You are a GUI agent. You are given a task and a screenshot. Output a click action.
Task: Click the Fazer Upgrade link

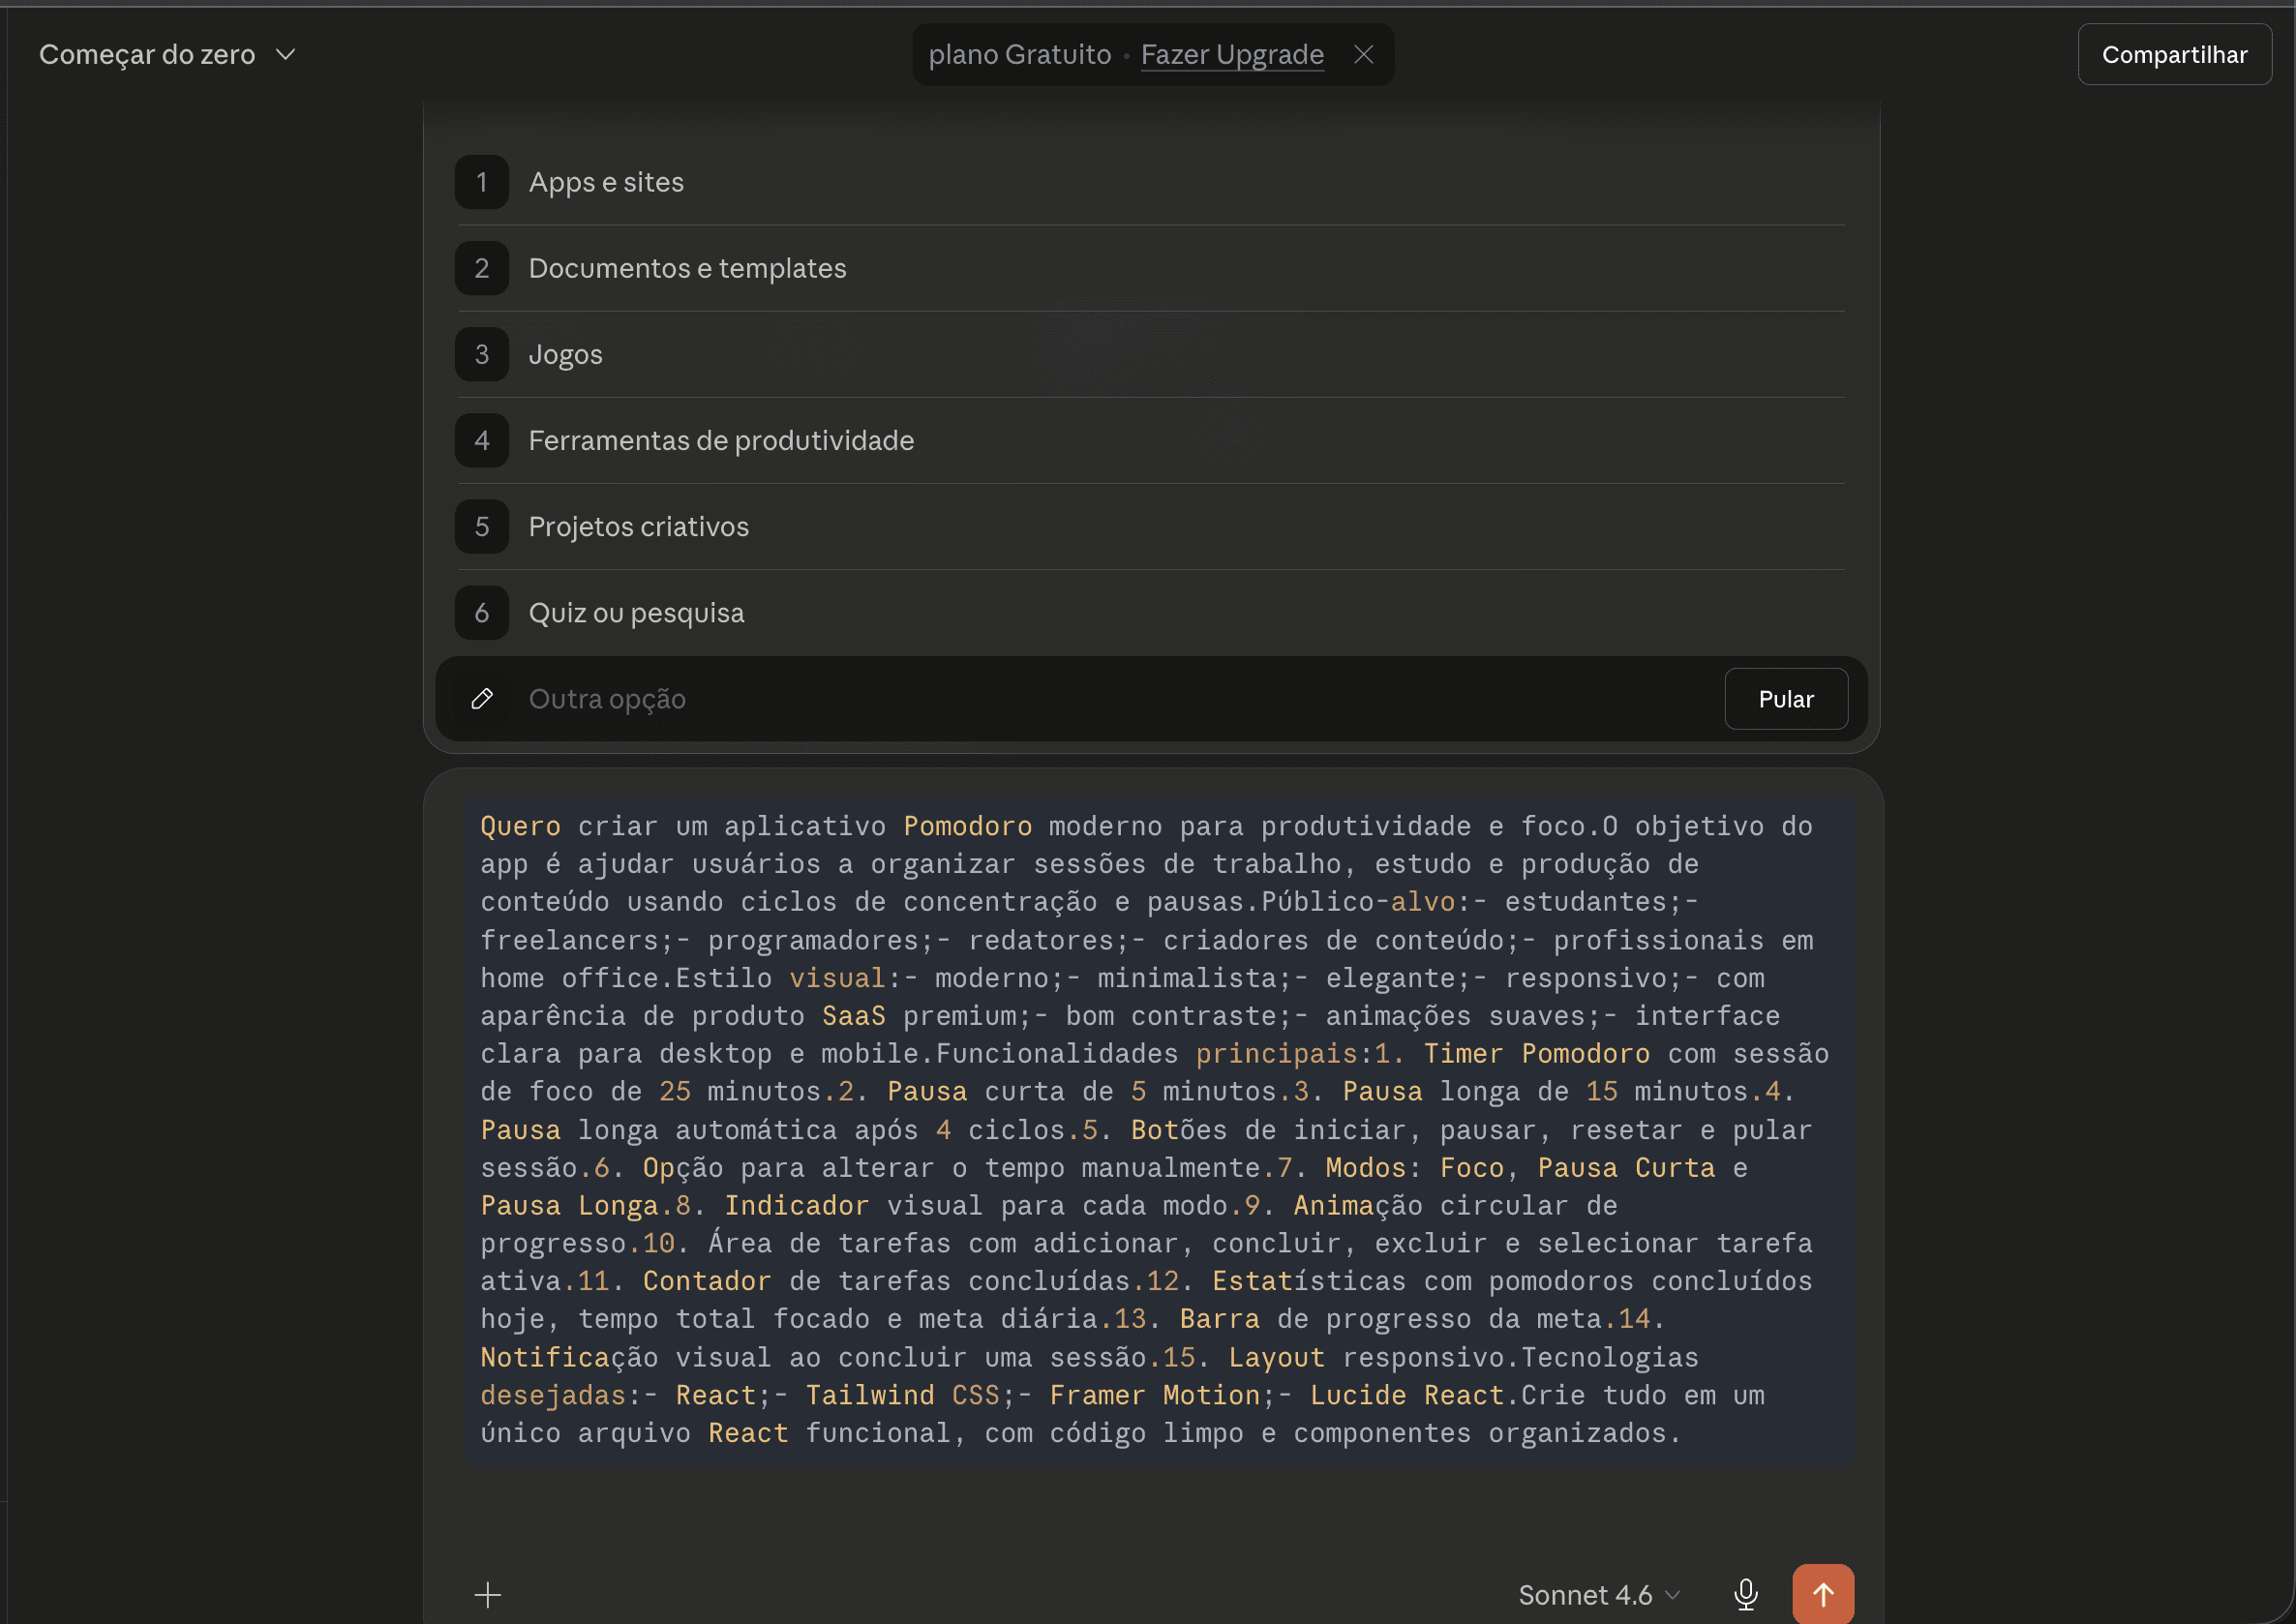pyautogui.click(x=1232, y=54)
